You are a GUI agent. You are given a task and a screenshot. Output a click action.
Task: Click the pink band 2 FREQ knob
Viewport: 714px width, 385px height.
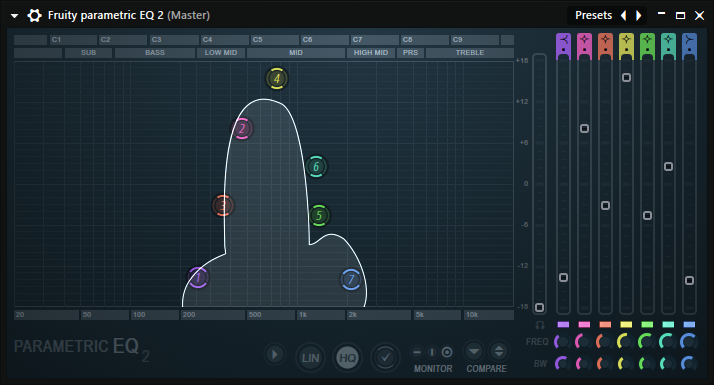tap(583, 341)
